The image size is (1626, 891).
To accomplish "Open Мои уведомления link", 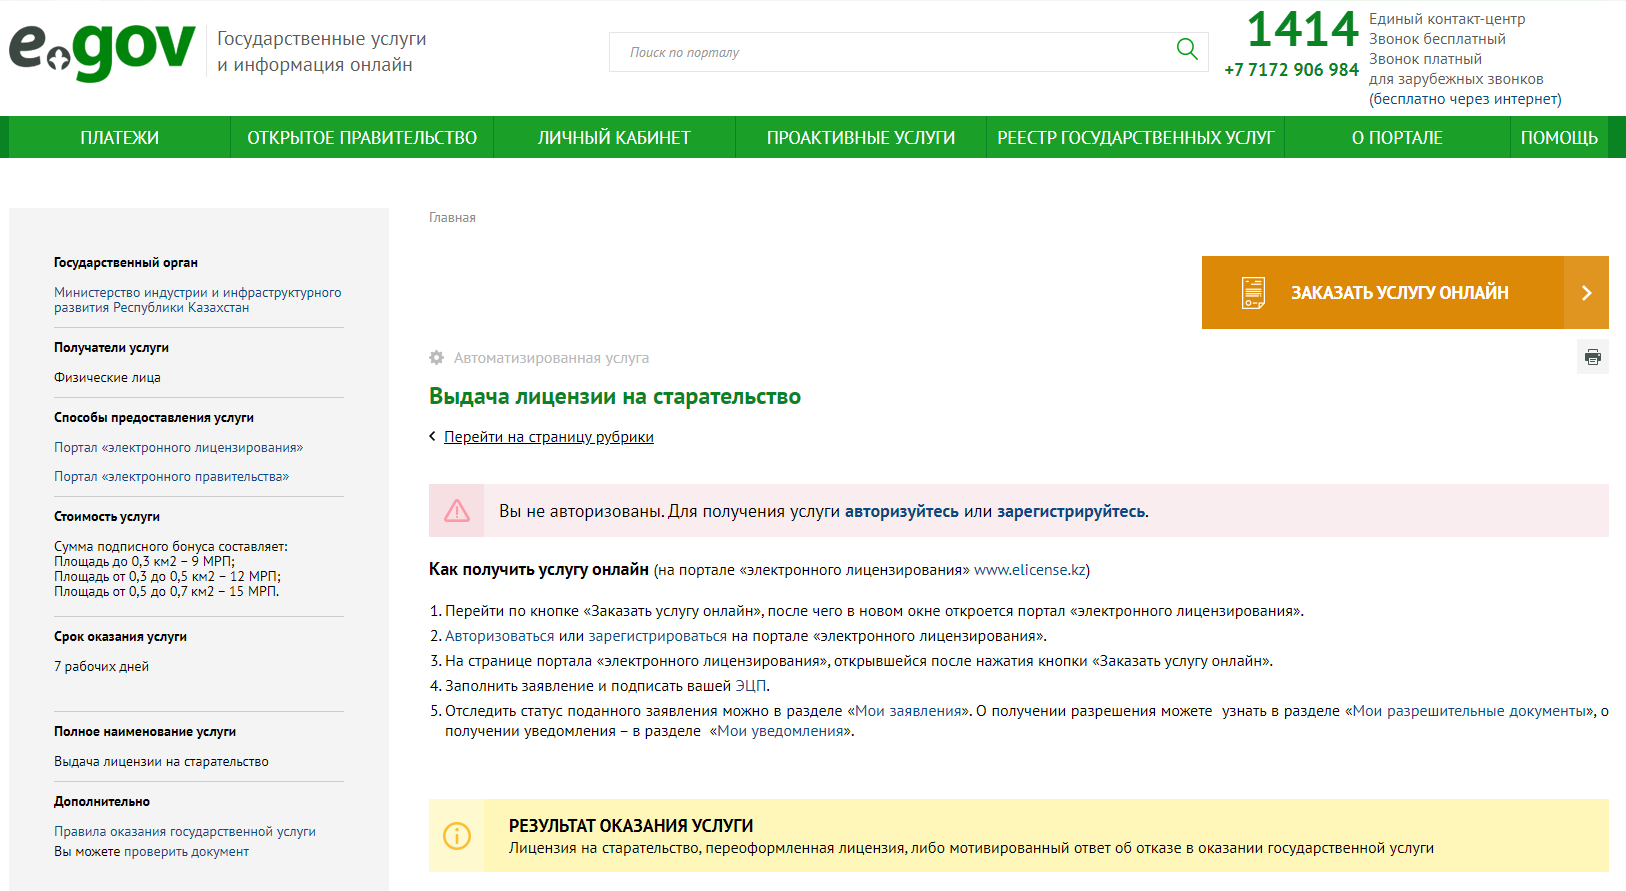I will coord(782,731).
